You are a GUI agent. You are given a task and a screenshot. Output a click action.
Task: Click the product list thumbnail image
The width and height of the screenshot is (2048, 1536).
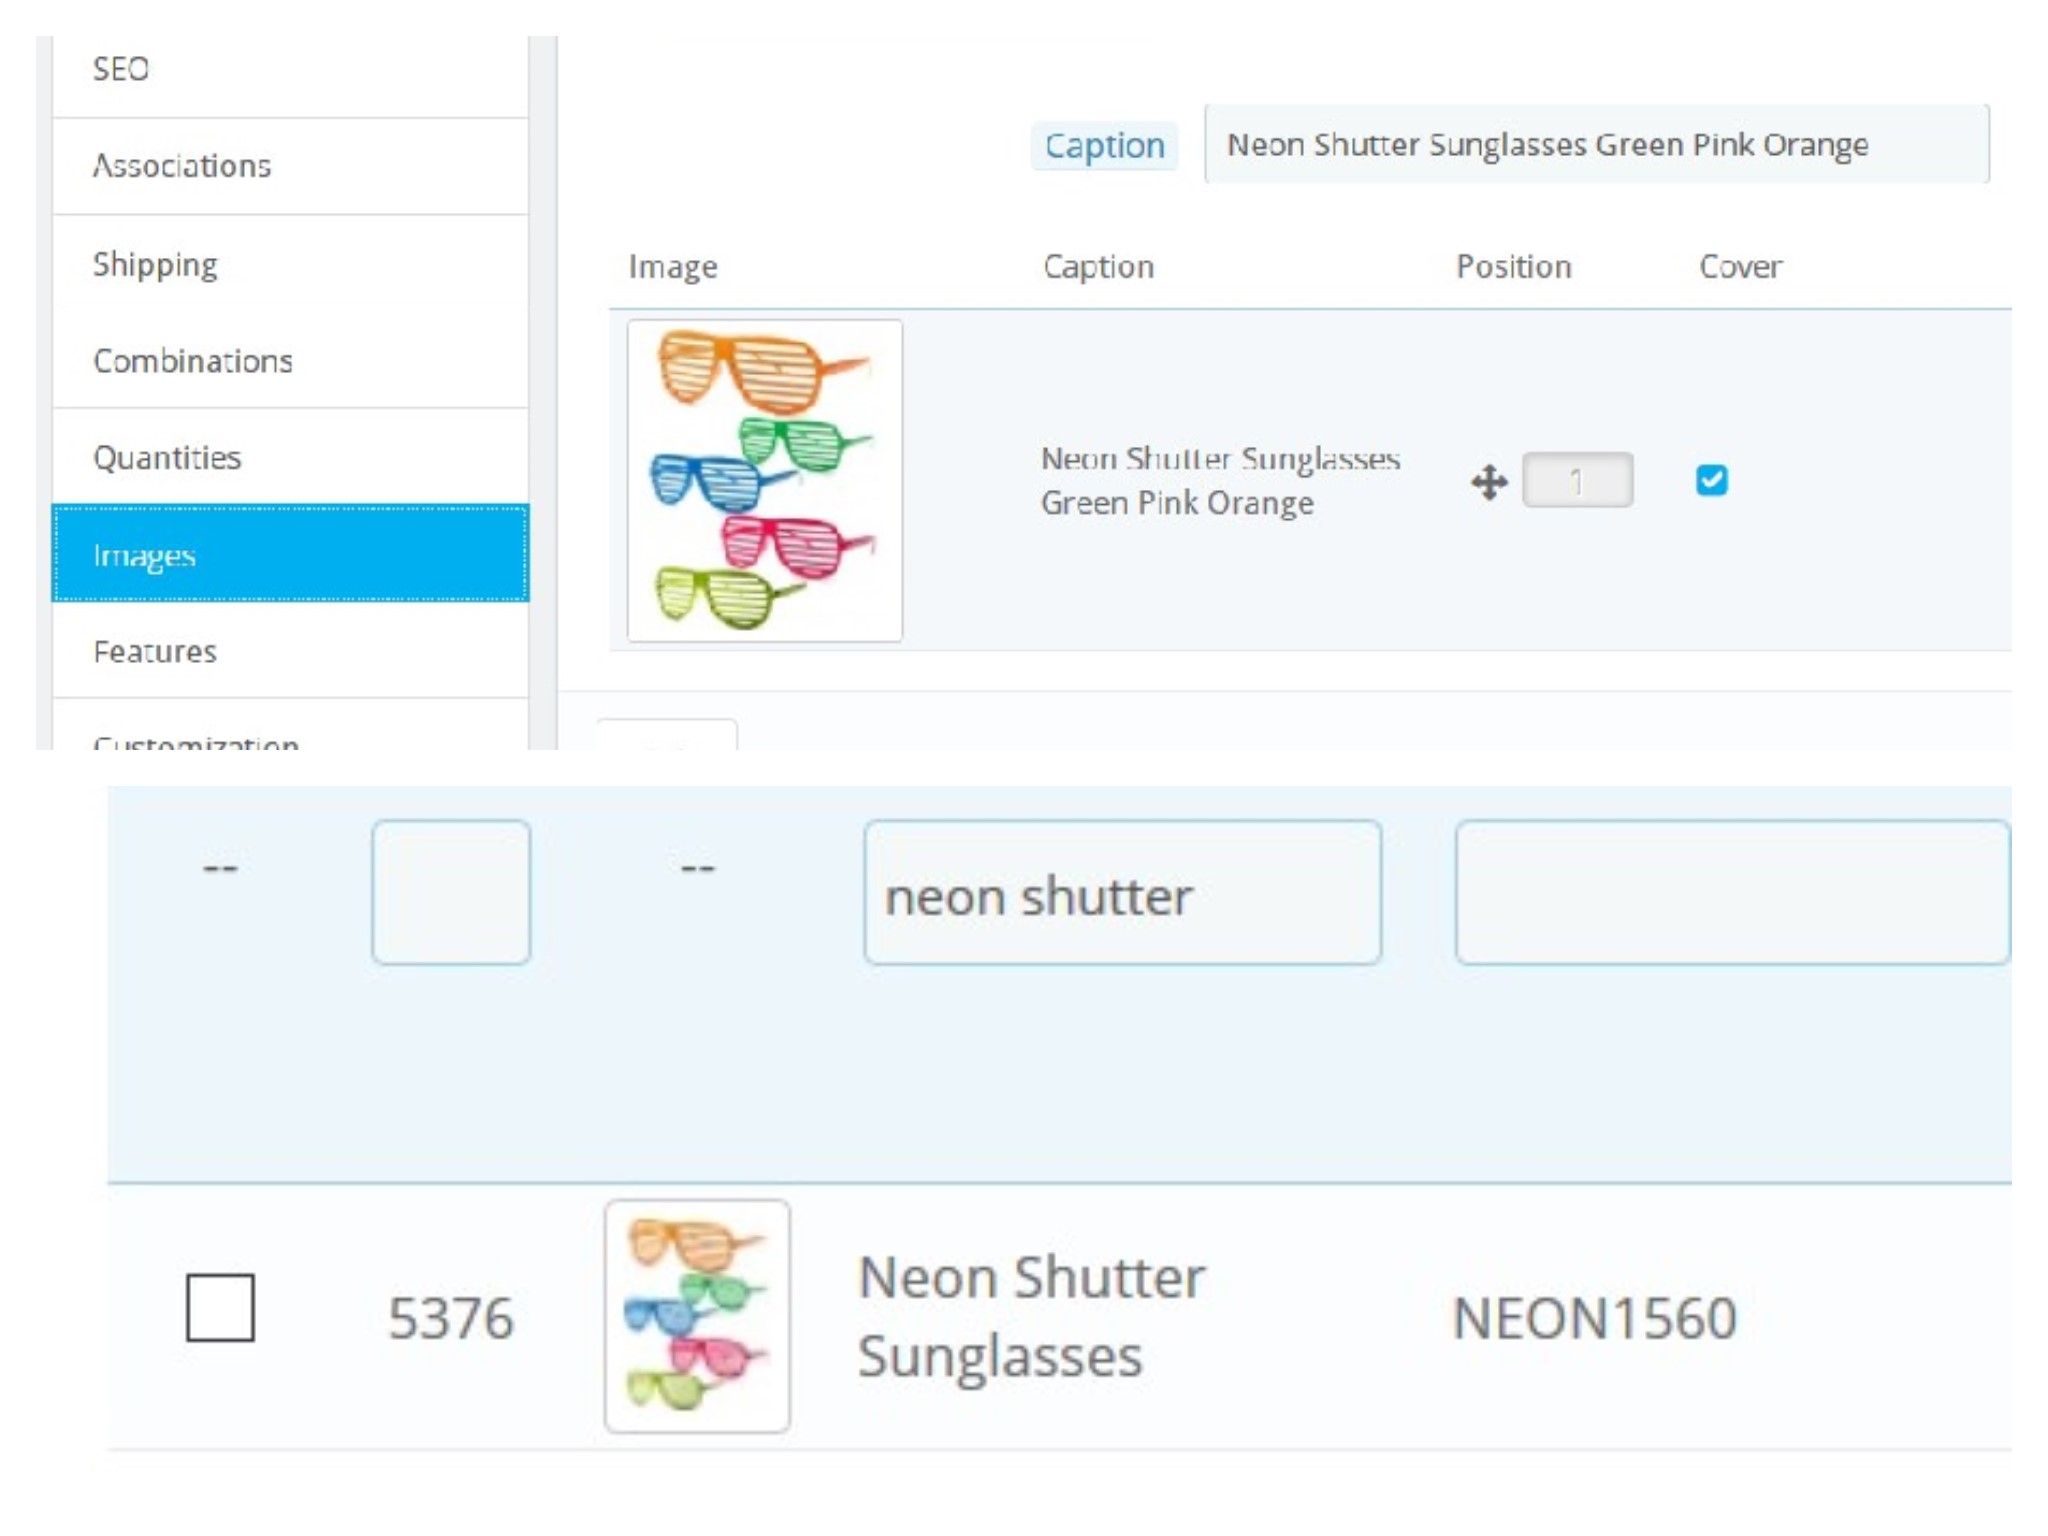click(x=697, y=1316)
